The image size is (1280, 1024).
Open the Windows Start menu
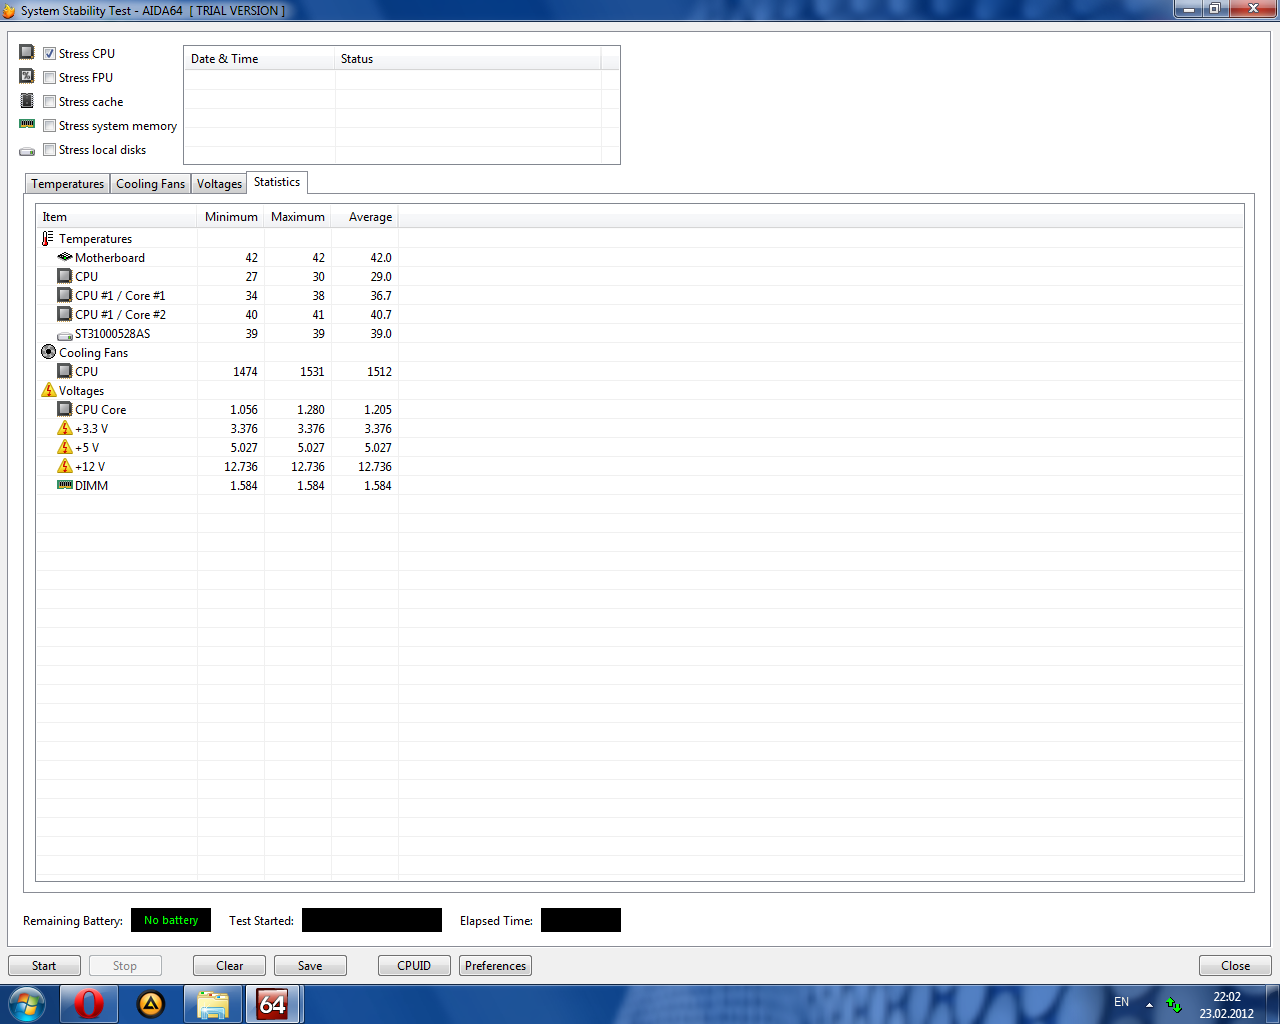(27, 1004)
